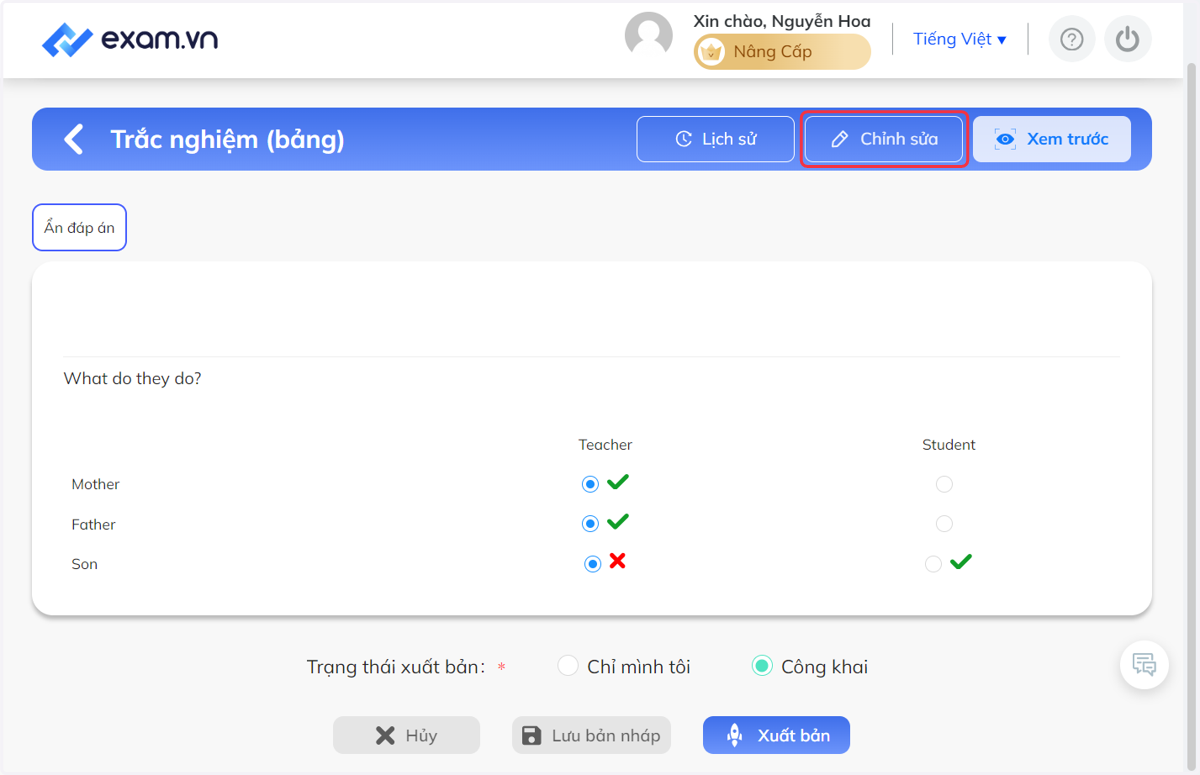Go back using the left chevron arrow
Image resolution: width=1200 pixels, height=775 pixels.
click(73, 139)
